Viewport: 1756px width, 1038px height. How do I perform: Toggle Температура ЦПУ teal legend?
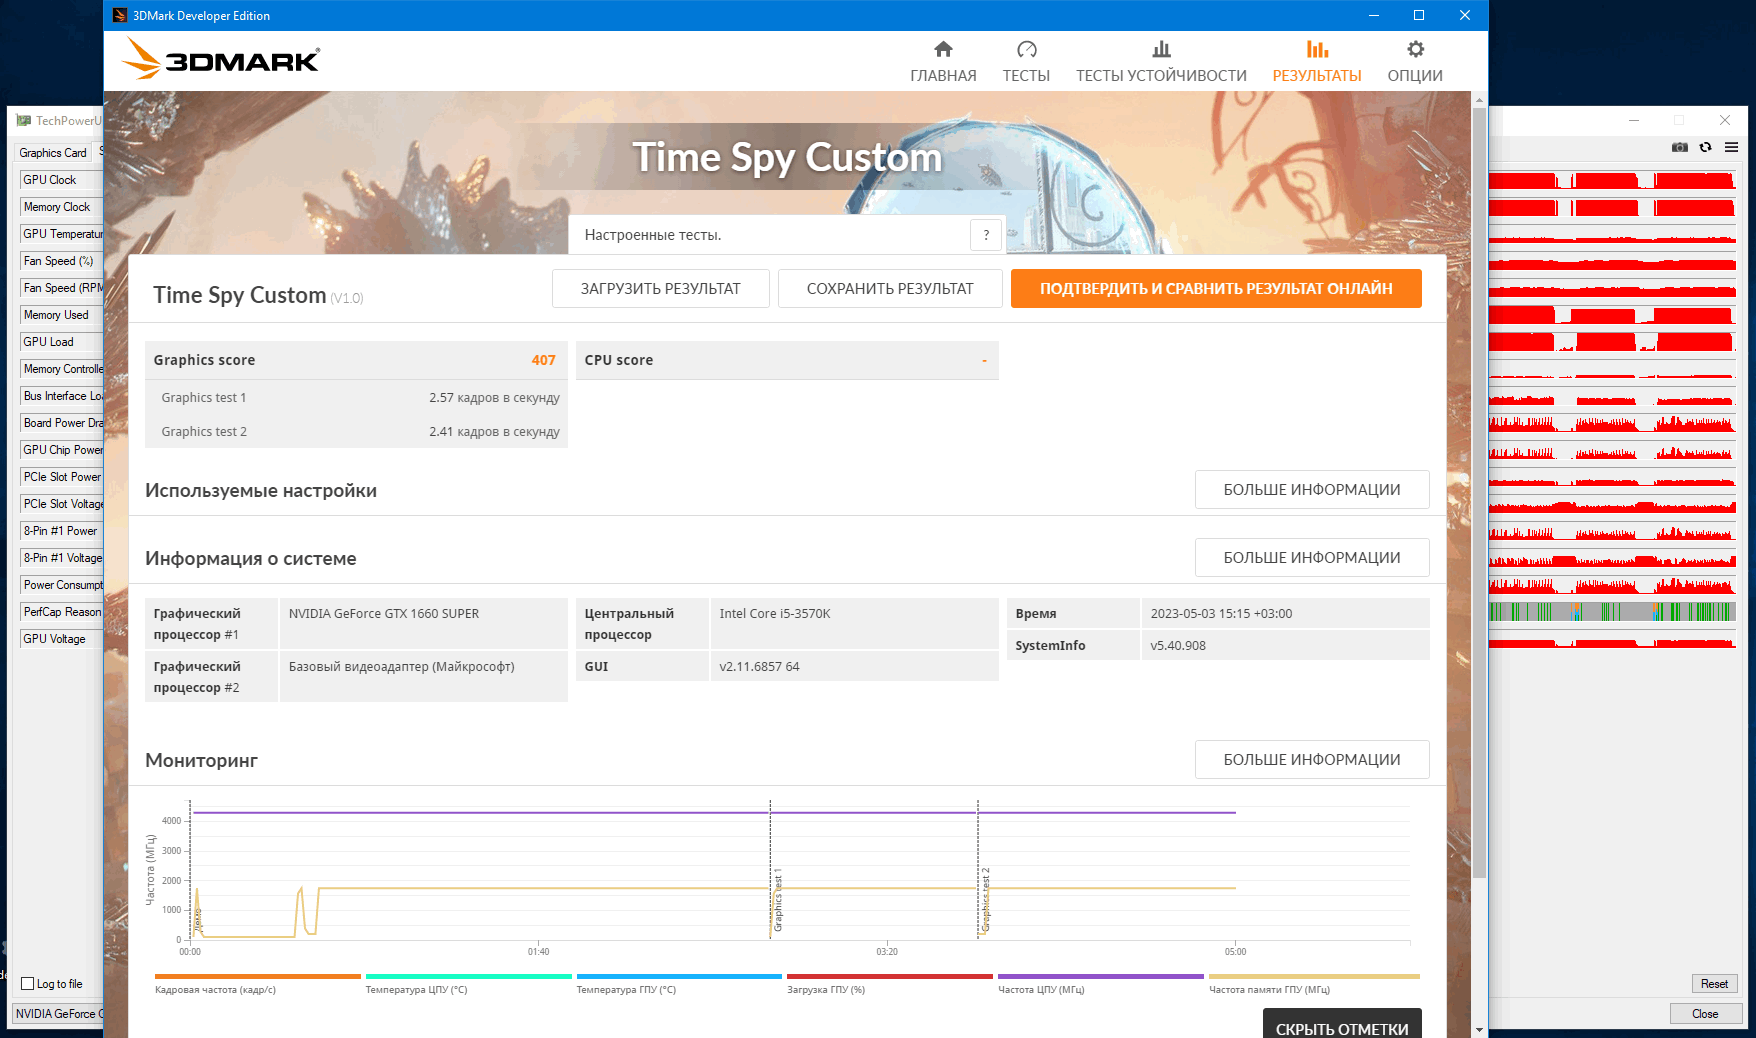pos(468,984)
